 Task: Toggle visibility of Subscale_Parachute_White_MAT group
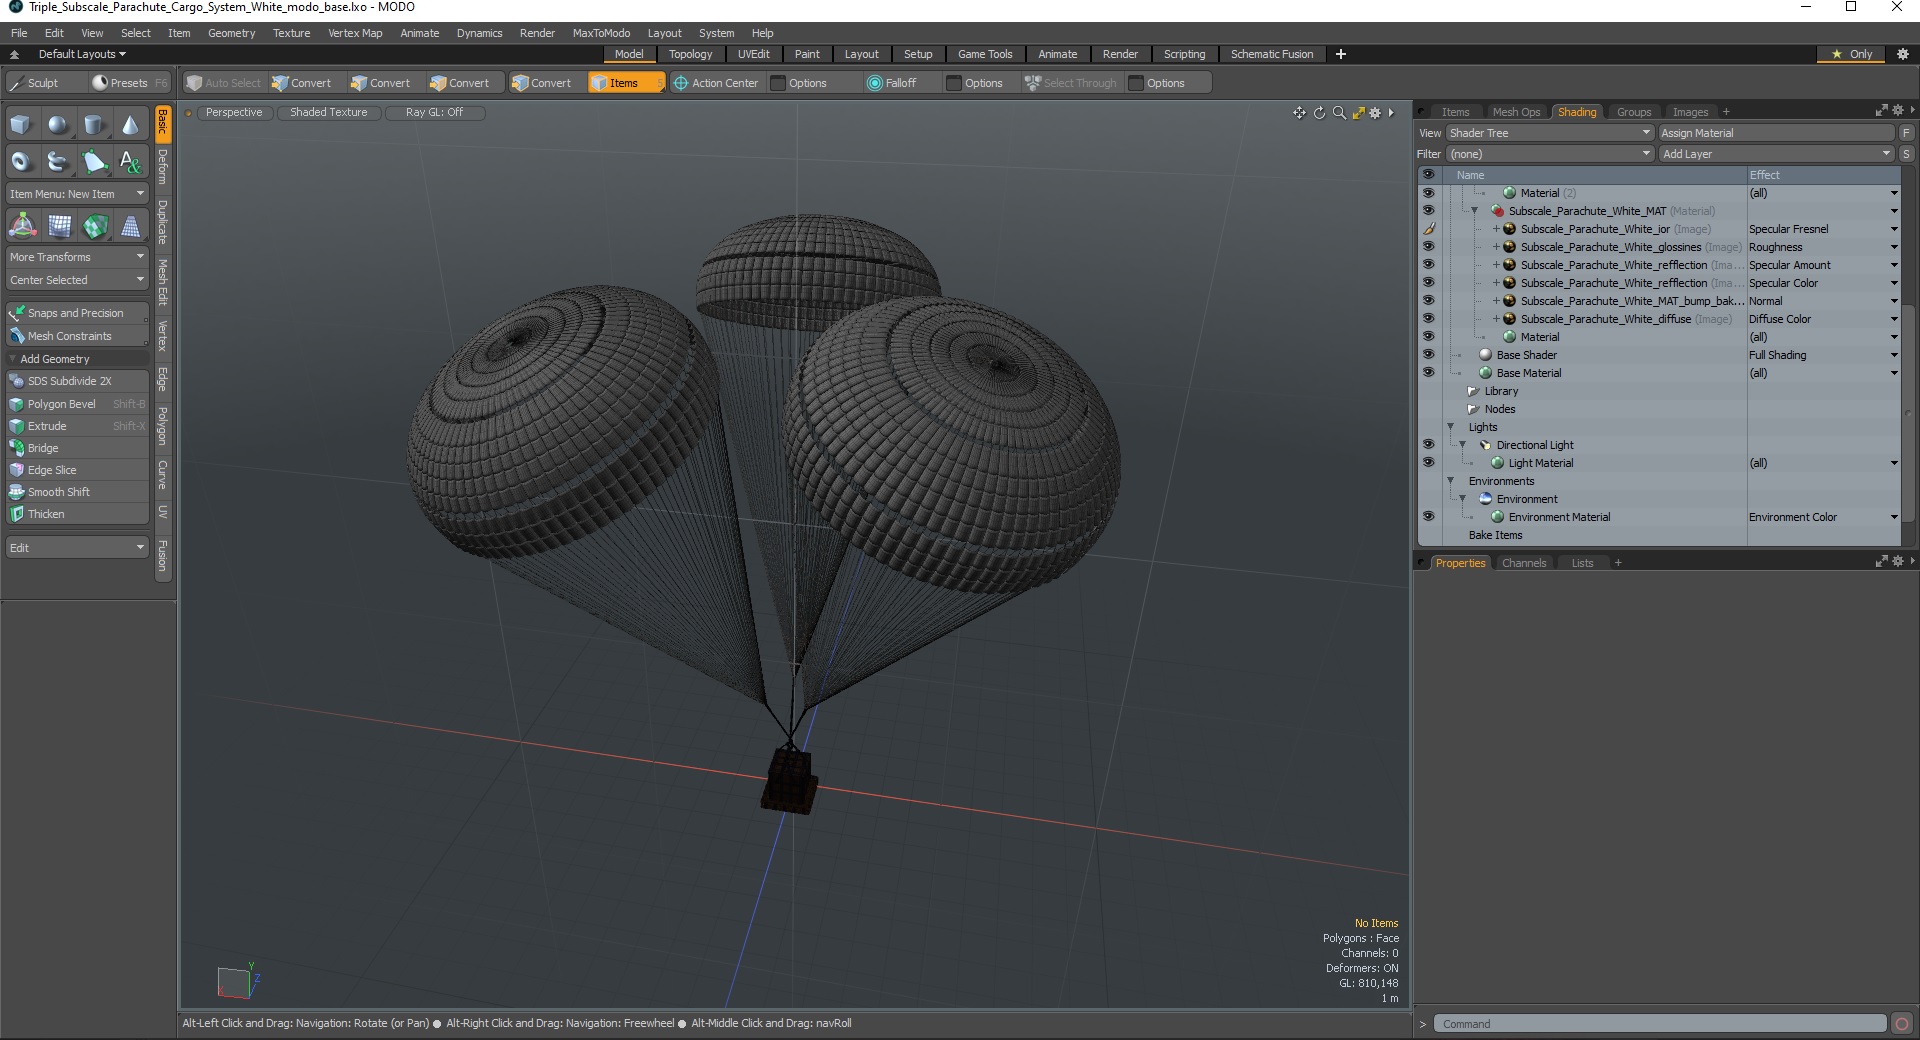[1428, 211]
